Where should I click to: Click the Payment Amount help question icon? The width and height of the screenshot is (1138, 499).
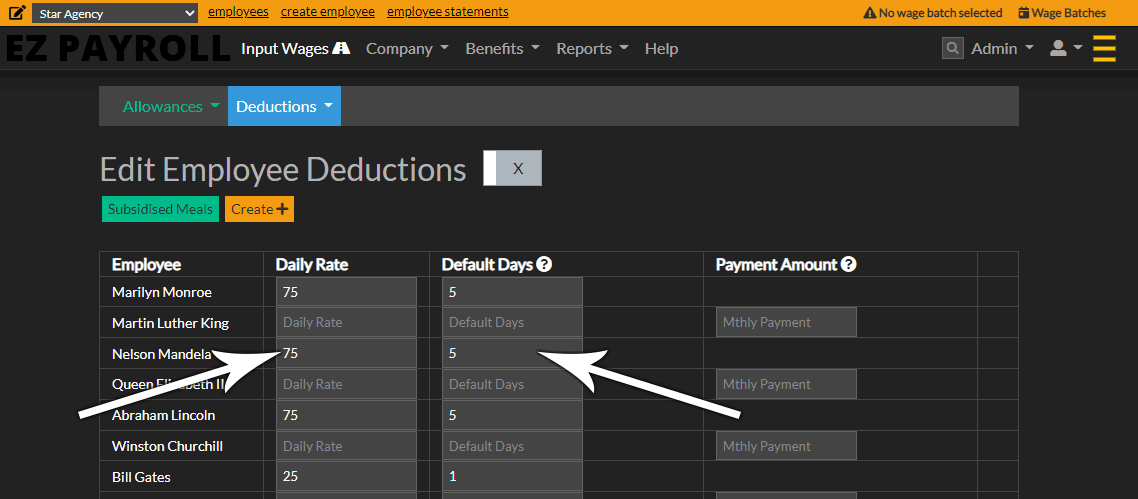coord(848,265)
